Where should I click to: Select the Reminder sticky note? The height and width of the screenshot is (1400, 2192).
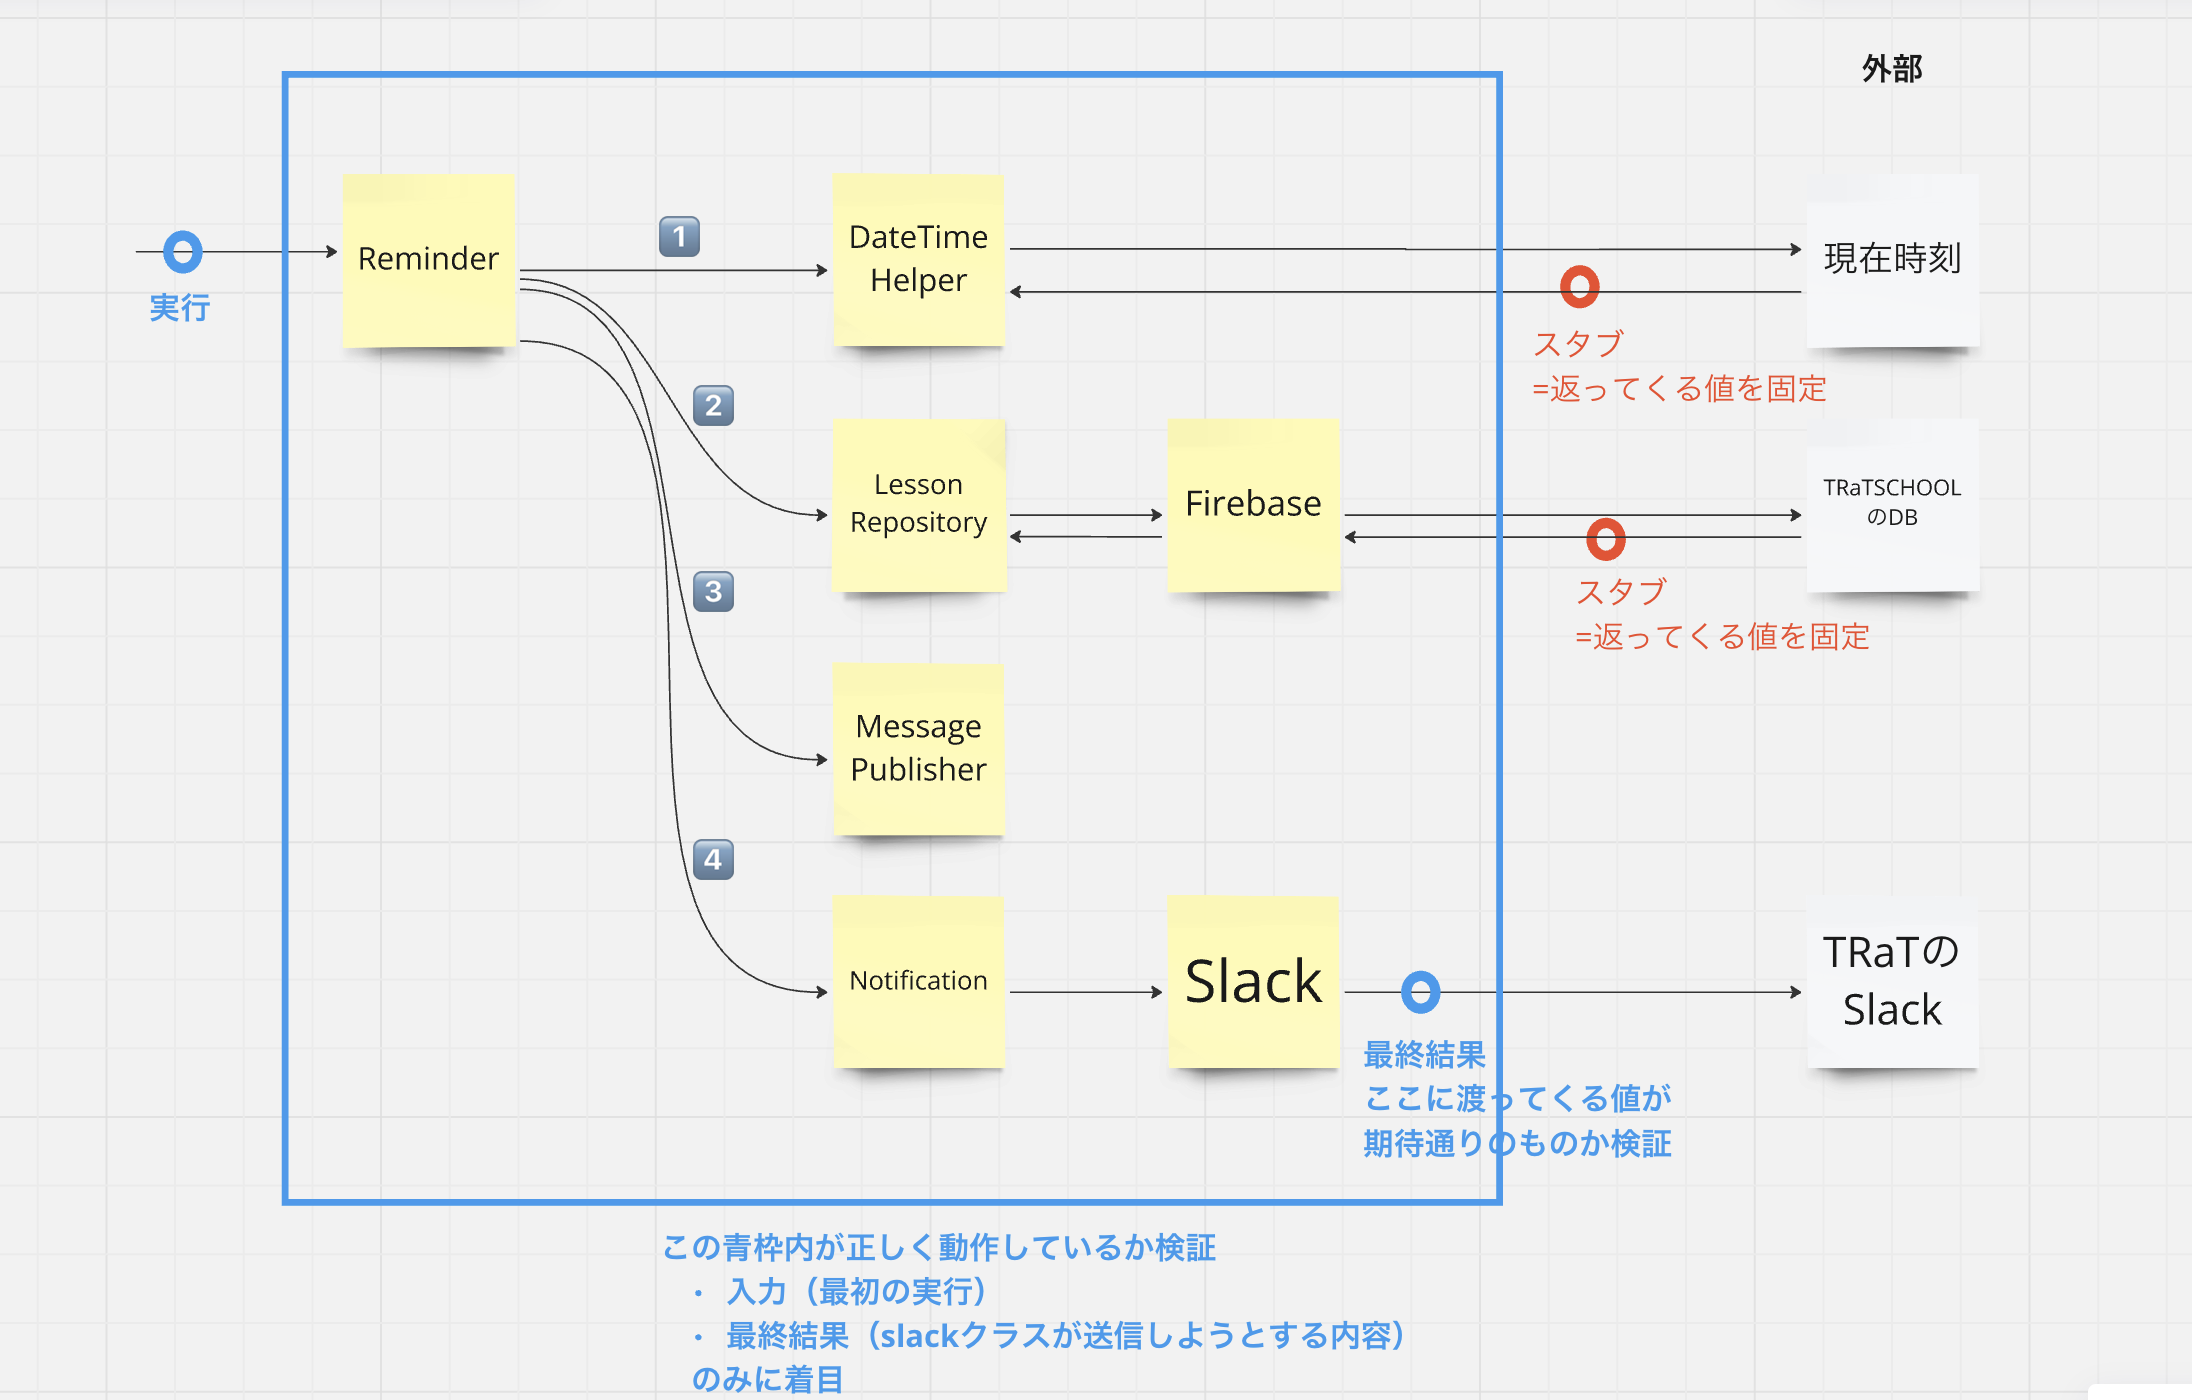pyautogui.click(x=429, y=260)
